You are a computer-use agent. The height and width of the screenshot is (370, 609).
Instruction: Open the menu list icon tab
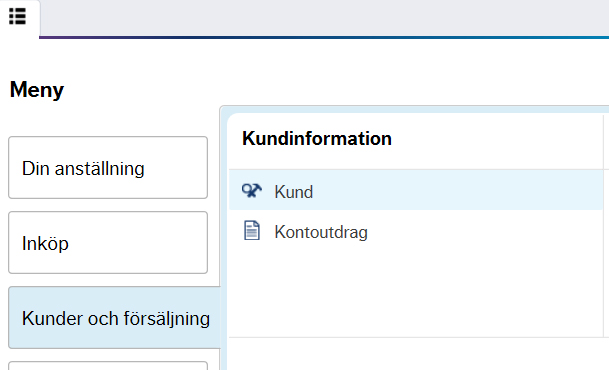(17, 17)
